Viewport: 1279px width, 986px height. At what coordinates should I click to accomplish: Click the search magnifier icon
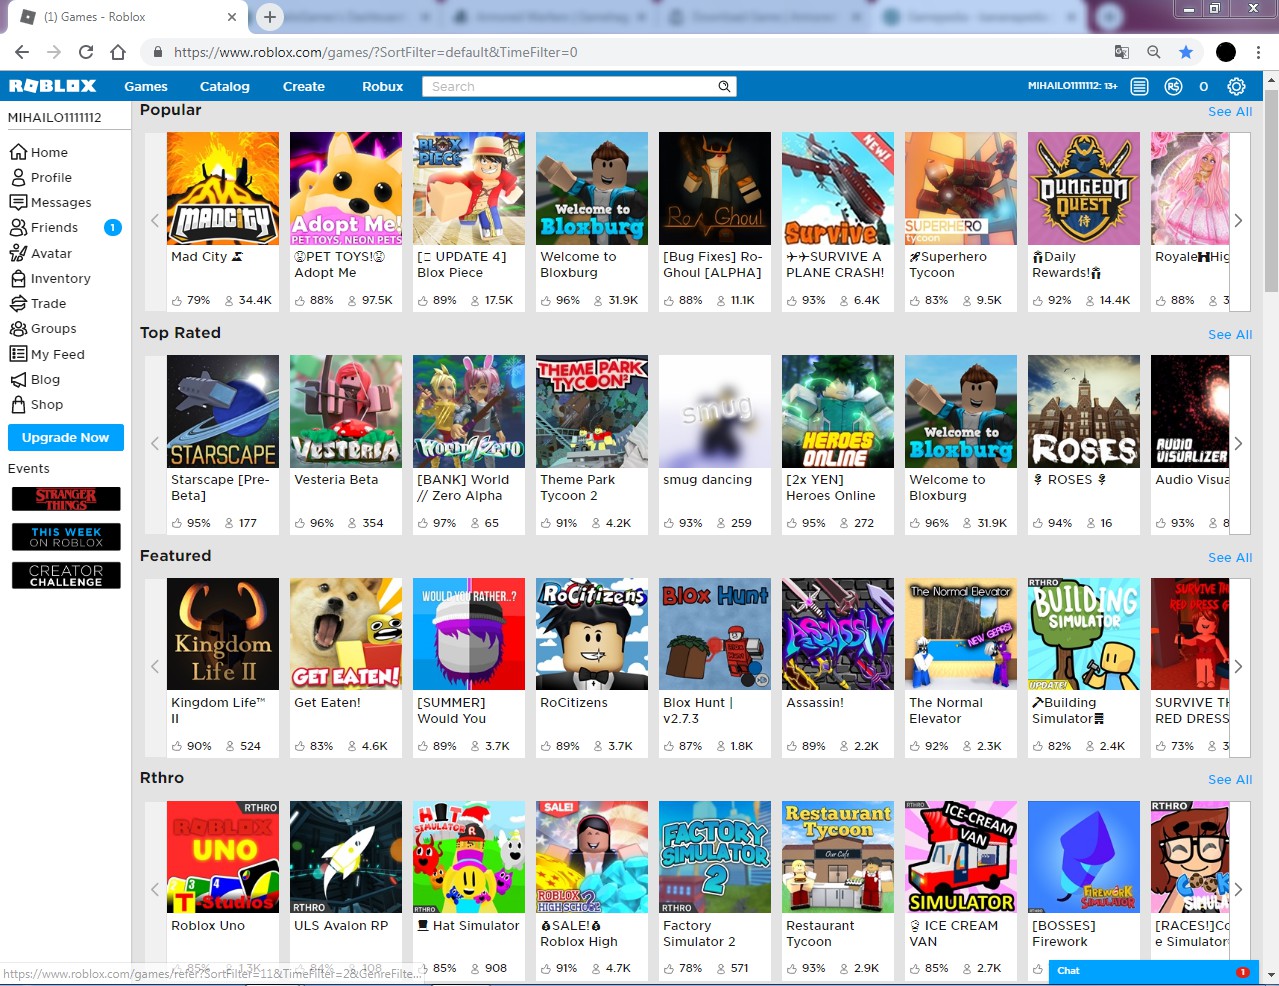[724, 87]
